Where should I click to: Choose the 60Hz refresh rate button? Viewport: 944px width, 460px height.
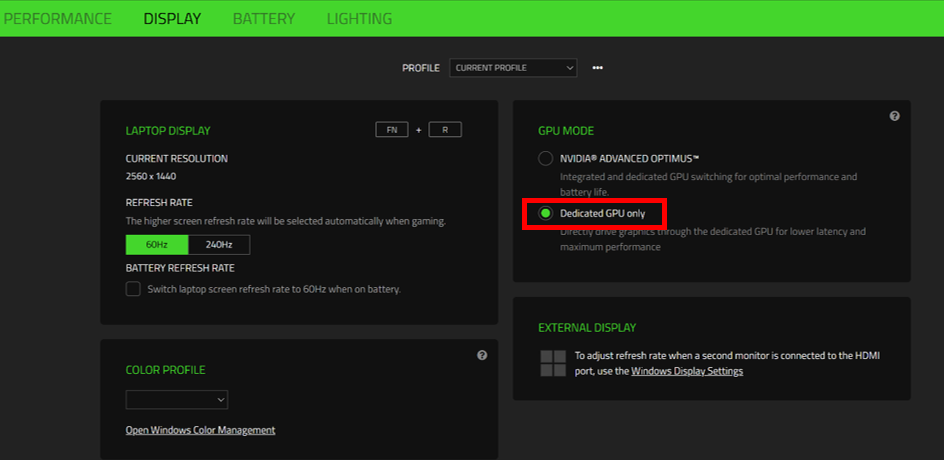(156, 245)
